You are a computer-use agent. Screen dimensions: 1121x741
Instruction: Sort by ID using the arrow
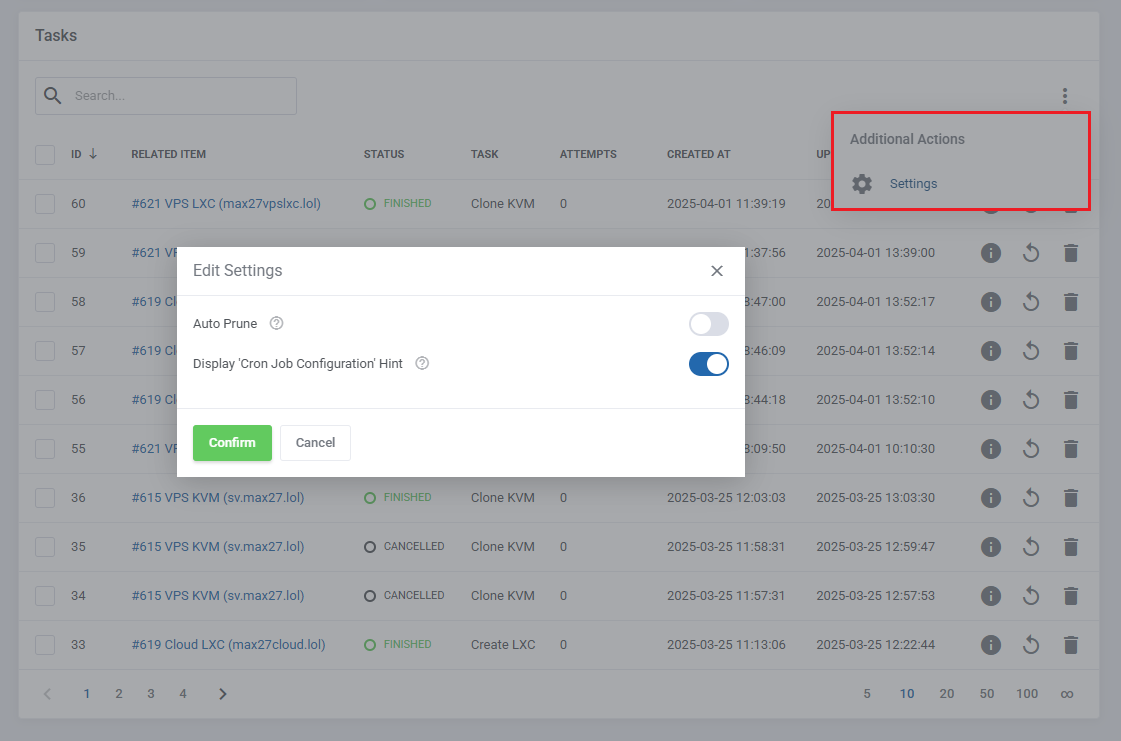(93, 154)
